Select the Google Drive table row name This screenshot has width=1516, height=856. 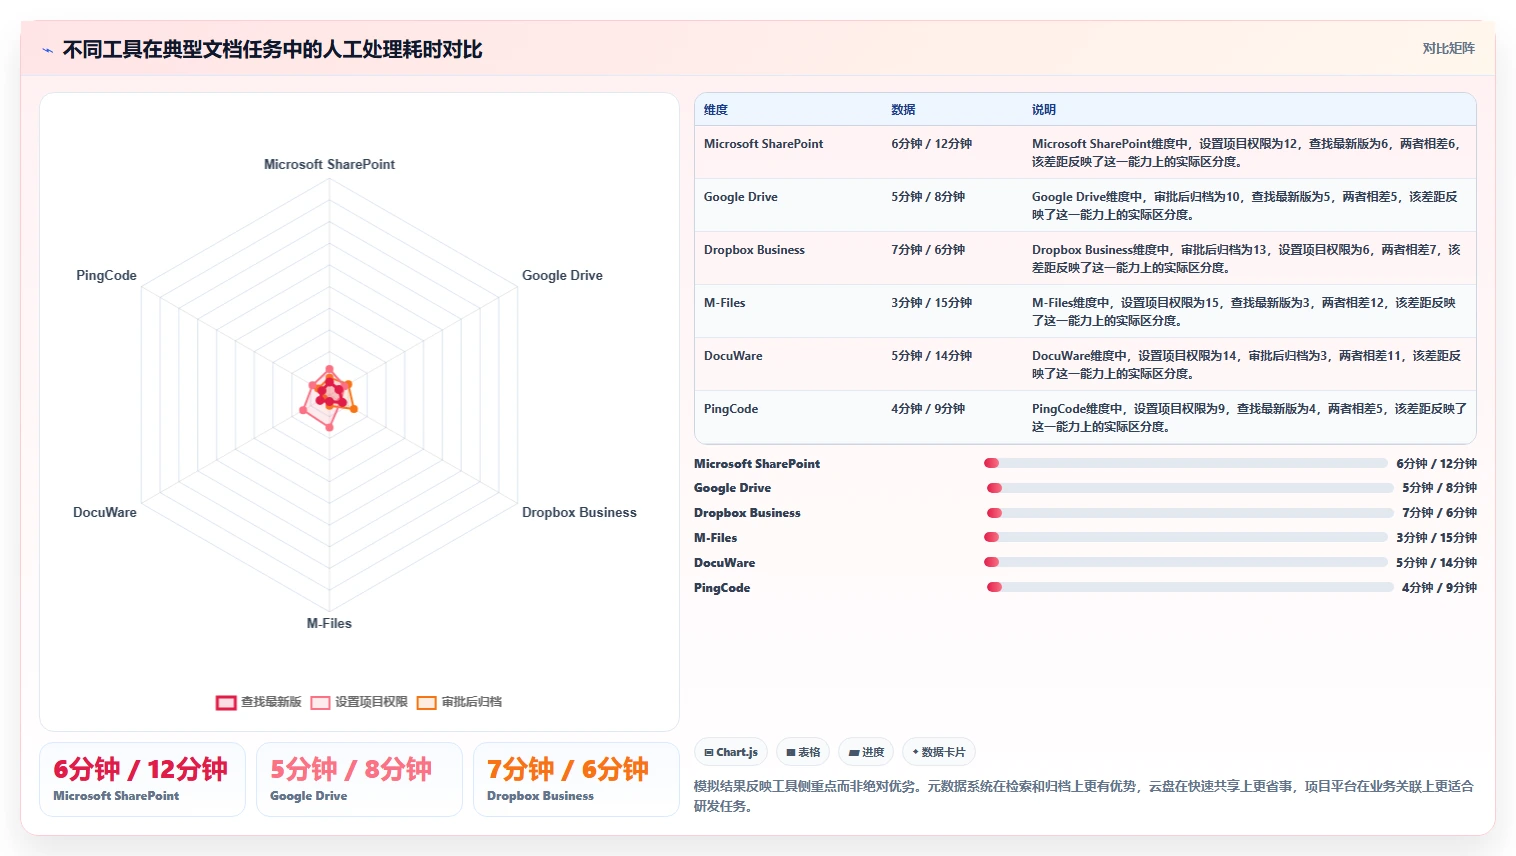click(740, 197)
